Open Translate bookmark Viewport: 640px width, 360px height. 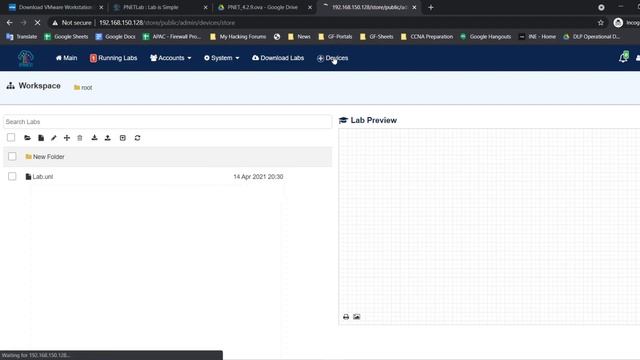click(x=22, y=37)
